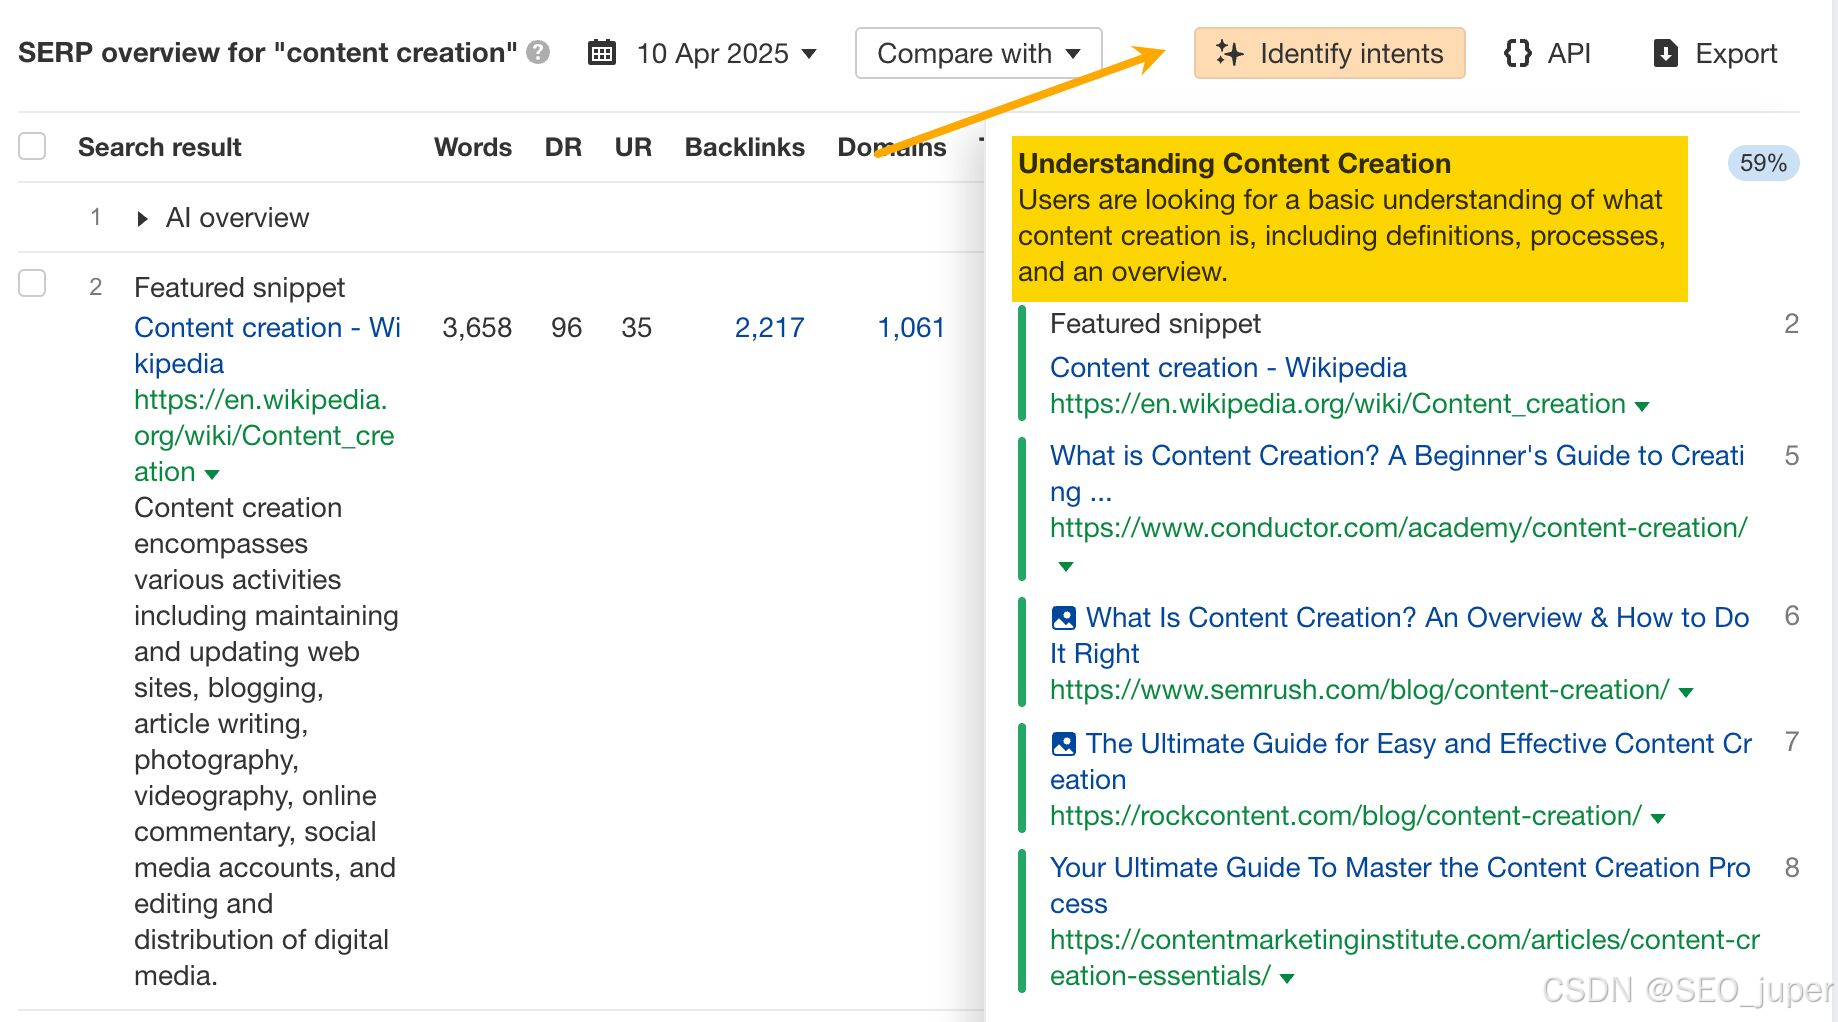
Task: Click the curly braces API icon
Action: click(x=1518, y=53)
